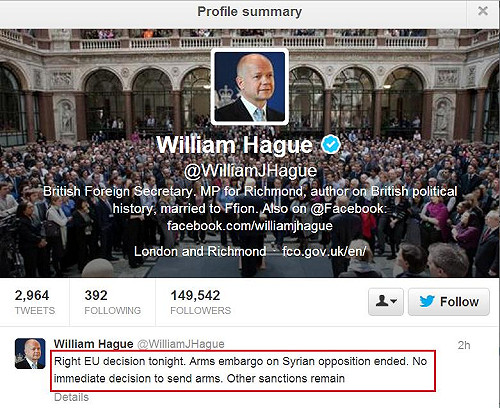Screen dimensions: 500x408
Task: Open the 2h tweet timestamp
Action: click(464, 345)
